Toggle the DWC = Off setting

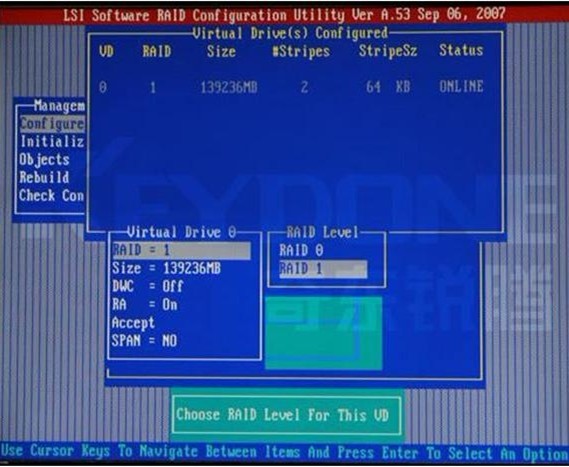click(x=147, y=286)
